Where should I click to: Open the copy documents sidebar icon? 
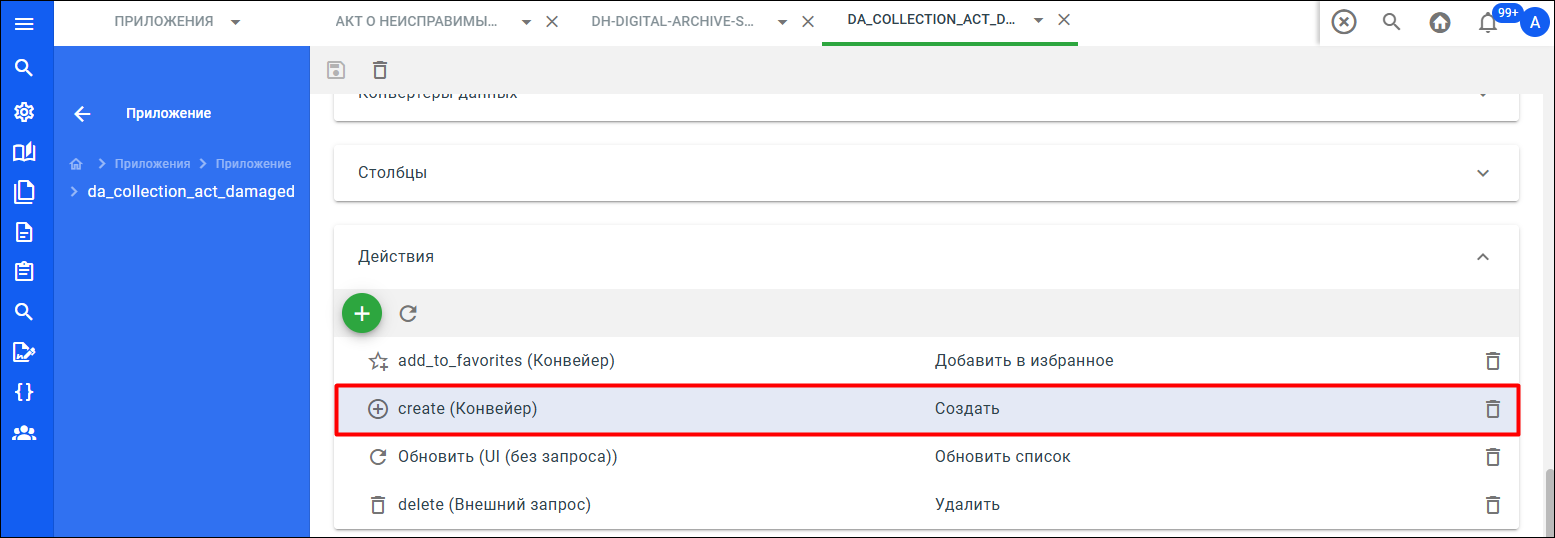tap(24, 192)
